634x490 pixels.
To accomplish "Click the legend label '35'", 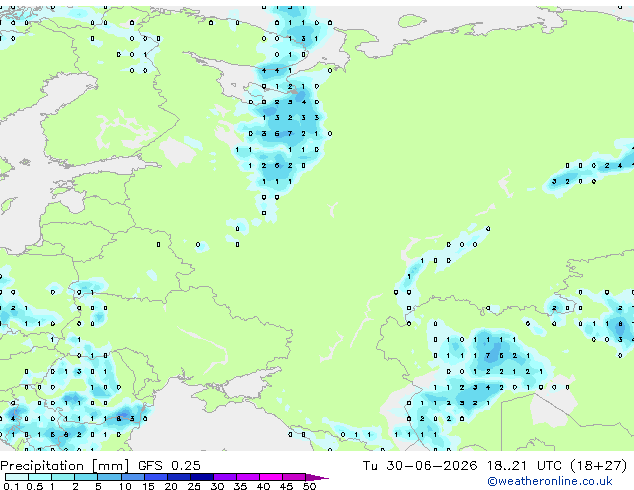I will (240, 486).
